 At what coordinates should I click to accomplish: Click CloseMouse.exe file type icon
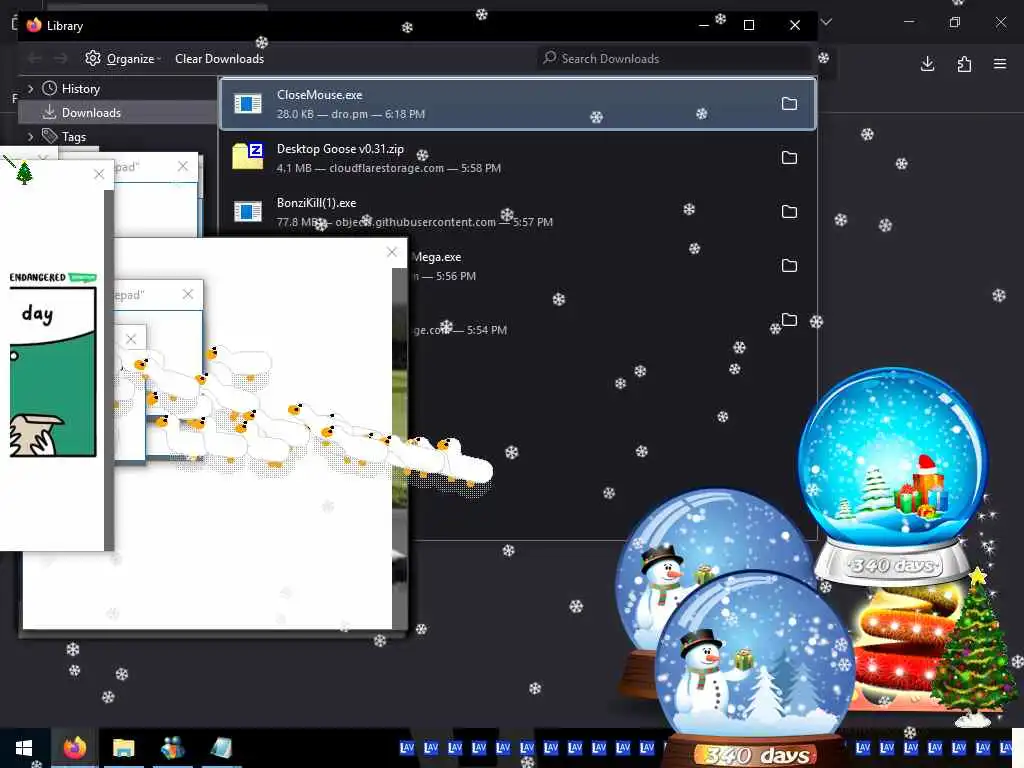pyautogui.click(x=248, y=104)
